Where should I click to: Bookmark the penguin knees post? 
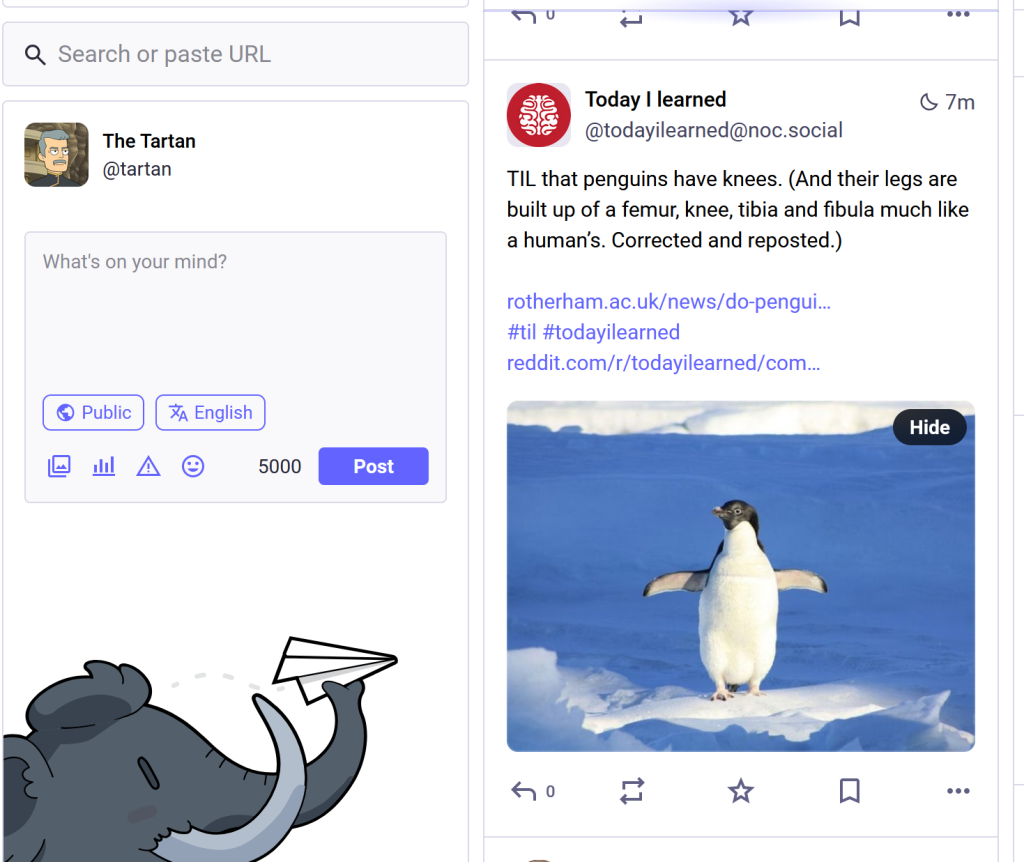pos(849,791)
